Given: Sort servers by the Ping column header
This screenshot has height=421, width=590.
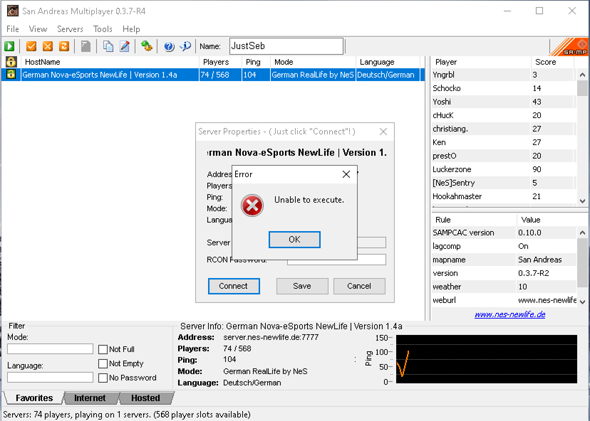Looking at the screenshot, I should click(x=256, y=62).
